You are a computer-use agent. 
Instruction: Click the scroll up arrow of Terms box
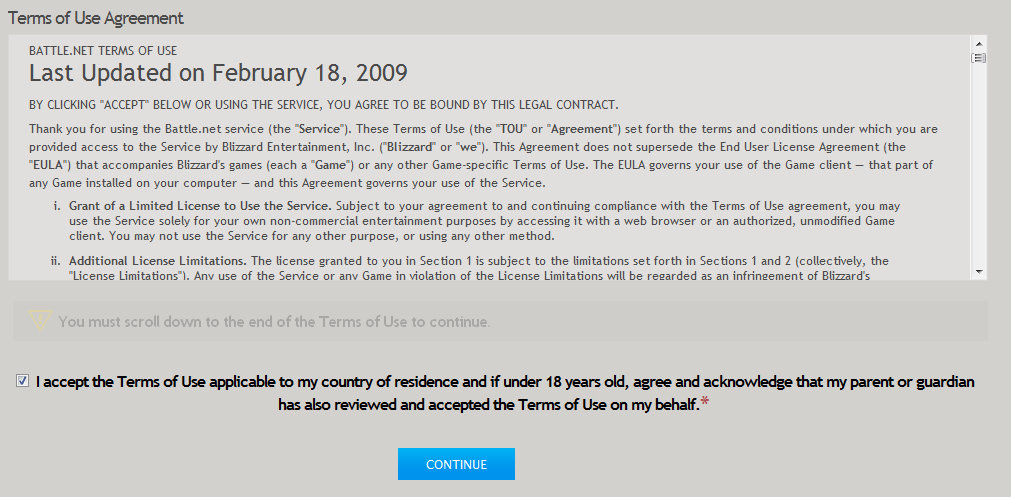[x=979, y=44]
